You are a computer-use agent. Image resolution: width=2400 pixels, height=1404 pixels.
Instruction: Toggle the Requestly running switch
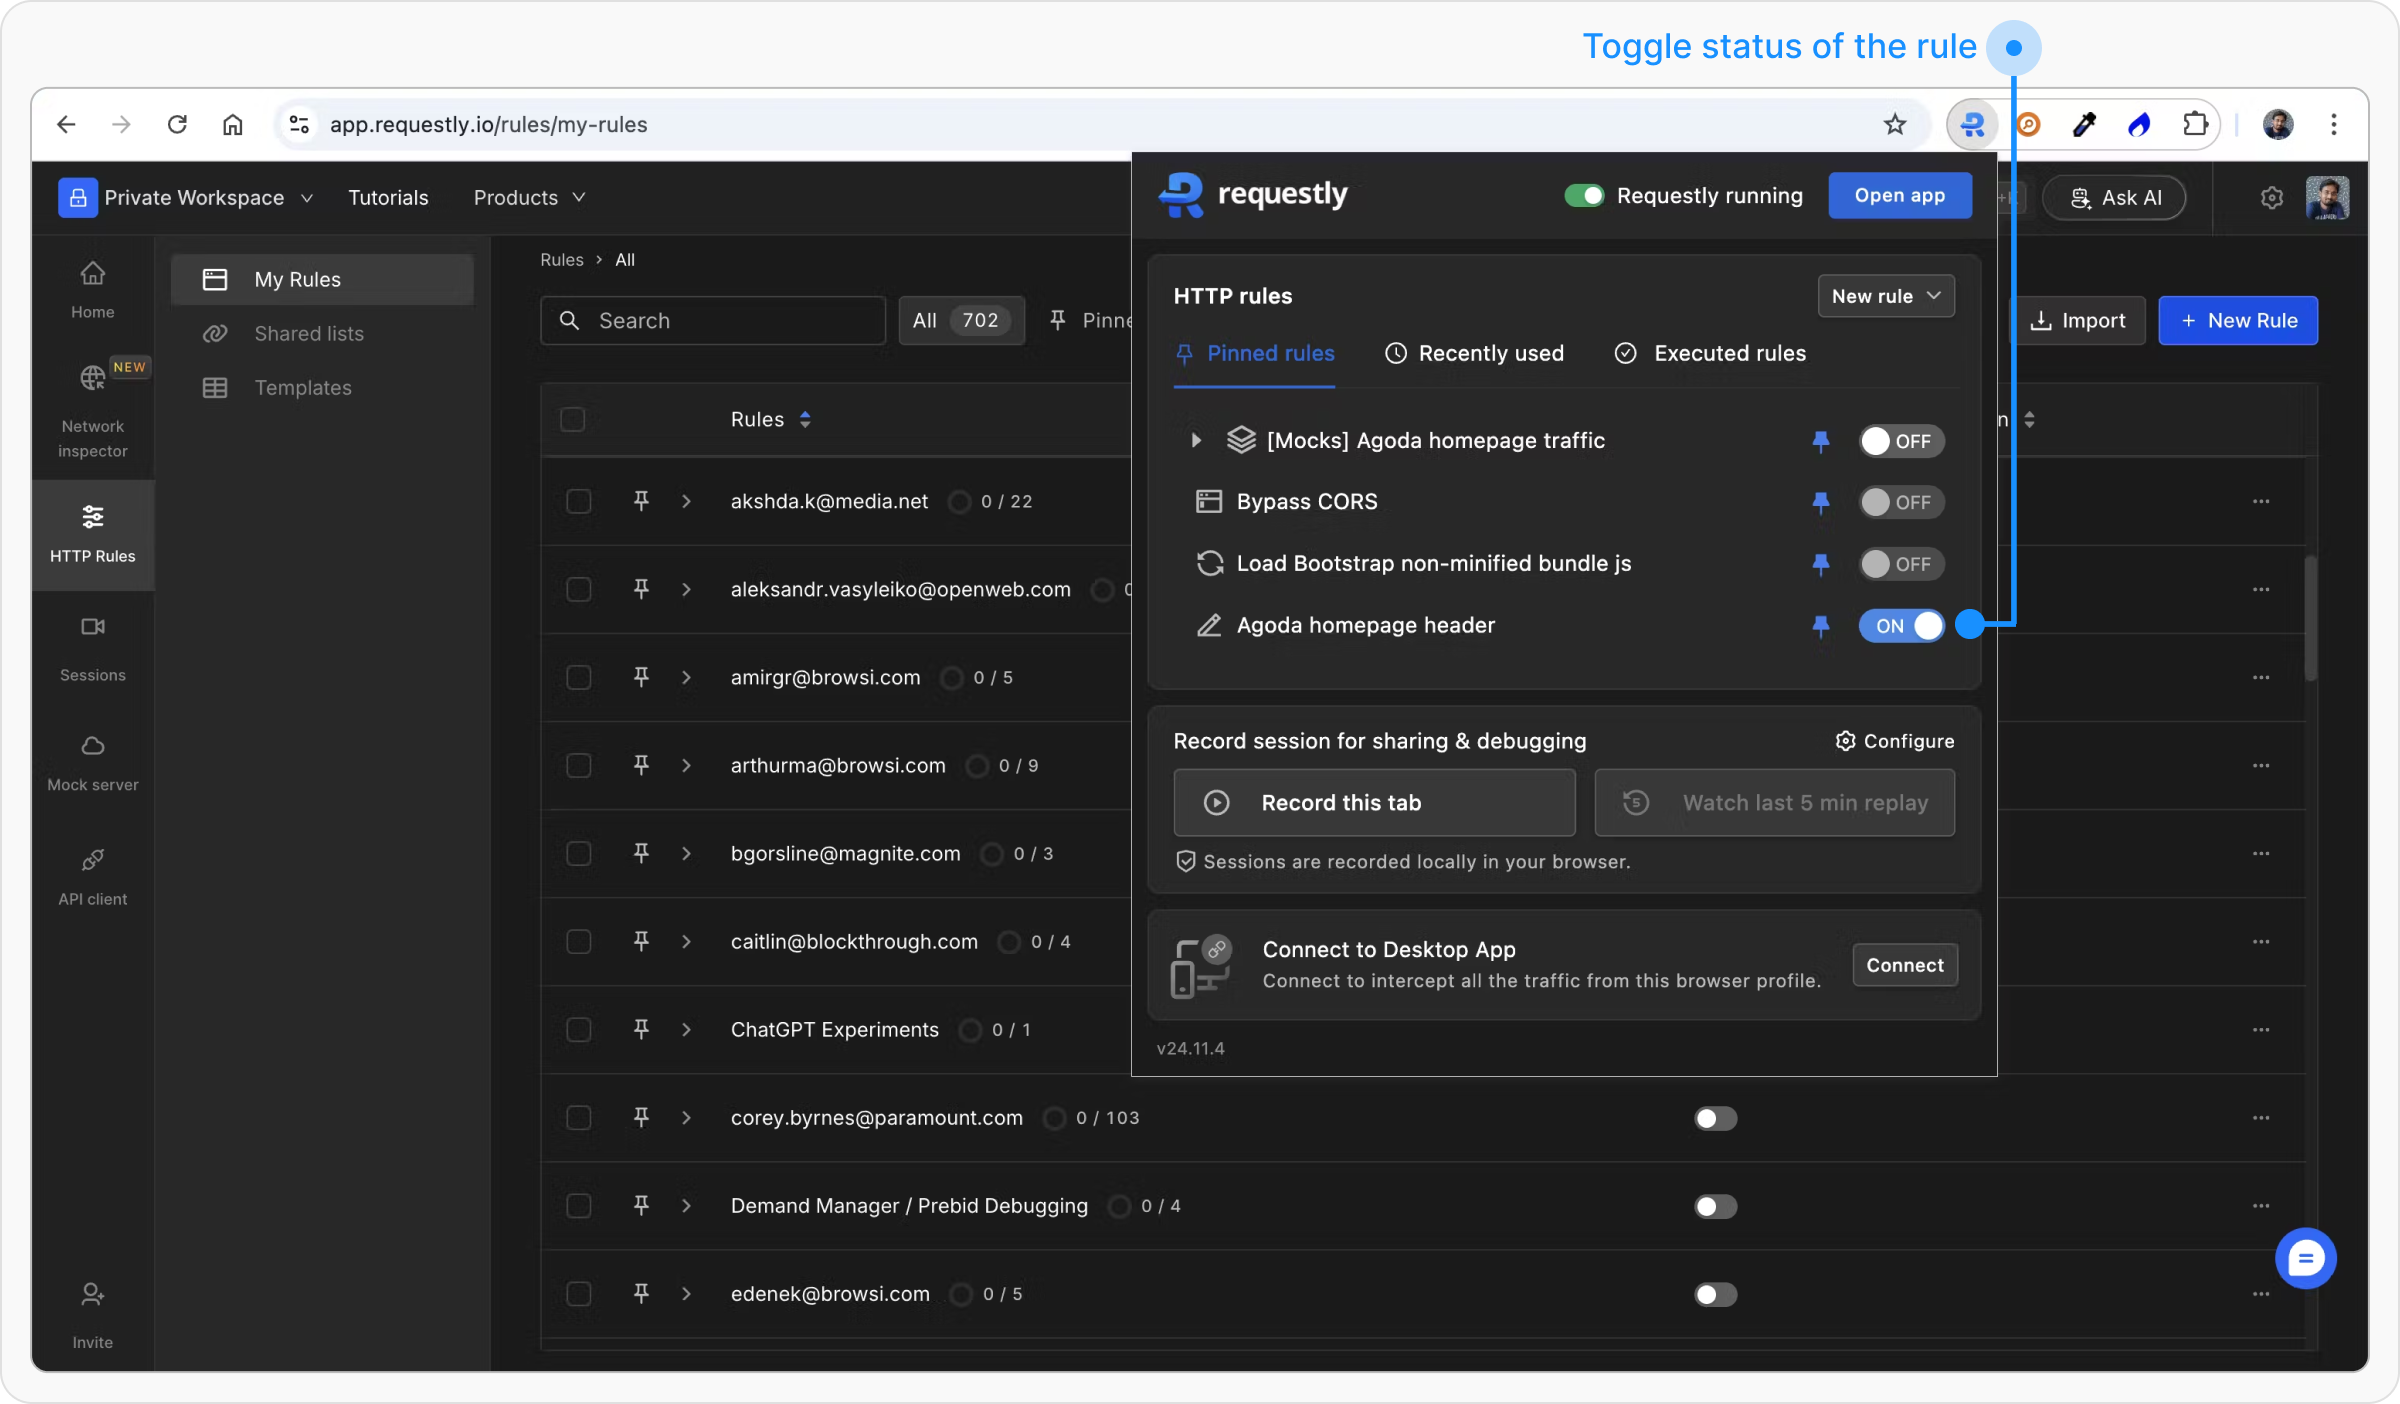tap(1584, 196)
